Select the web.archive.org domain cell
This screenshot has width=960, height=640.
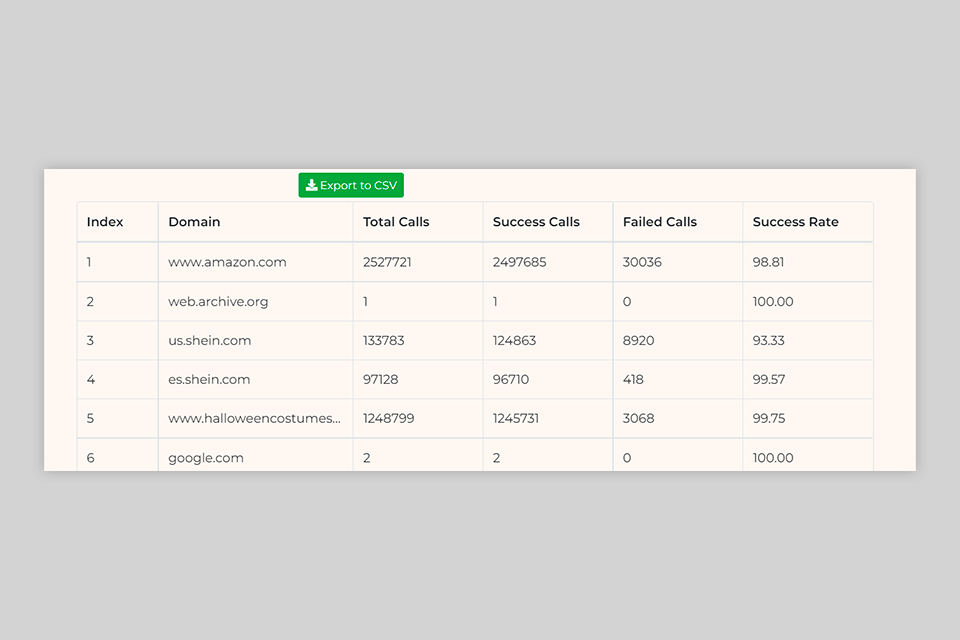click(218, 301)
